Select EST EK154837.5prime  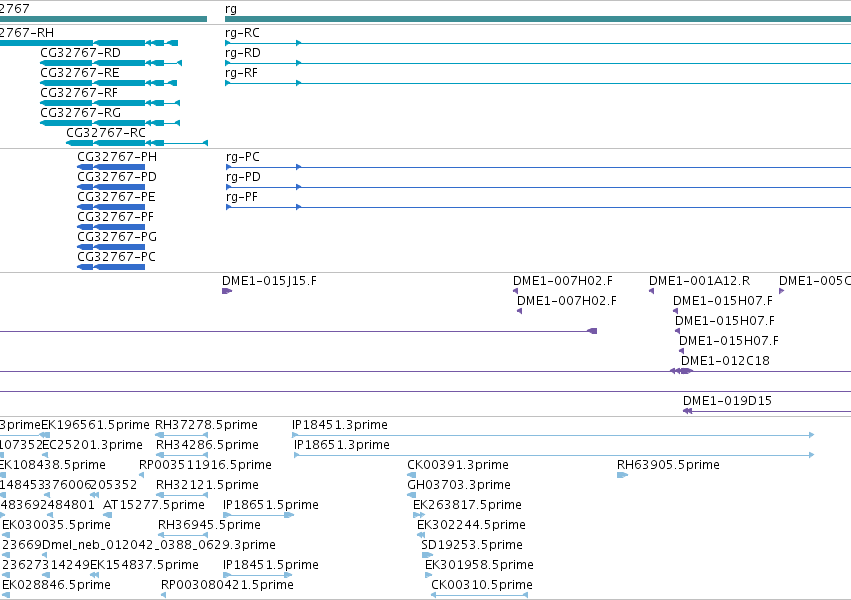pos(94,575)
